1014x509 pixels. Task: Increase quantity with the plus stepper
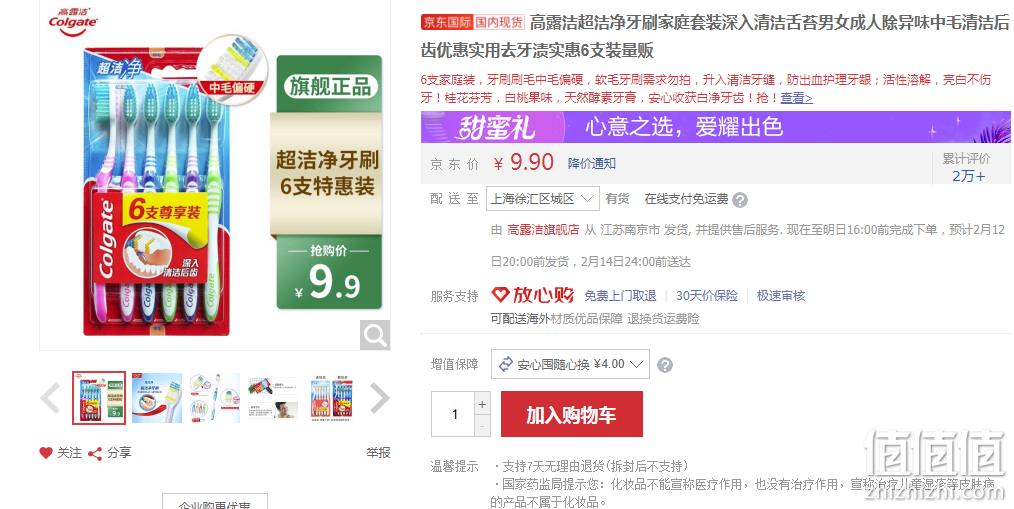pos(482,404)
